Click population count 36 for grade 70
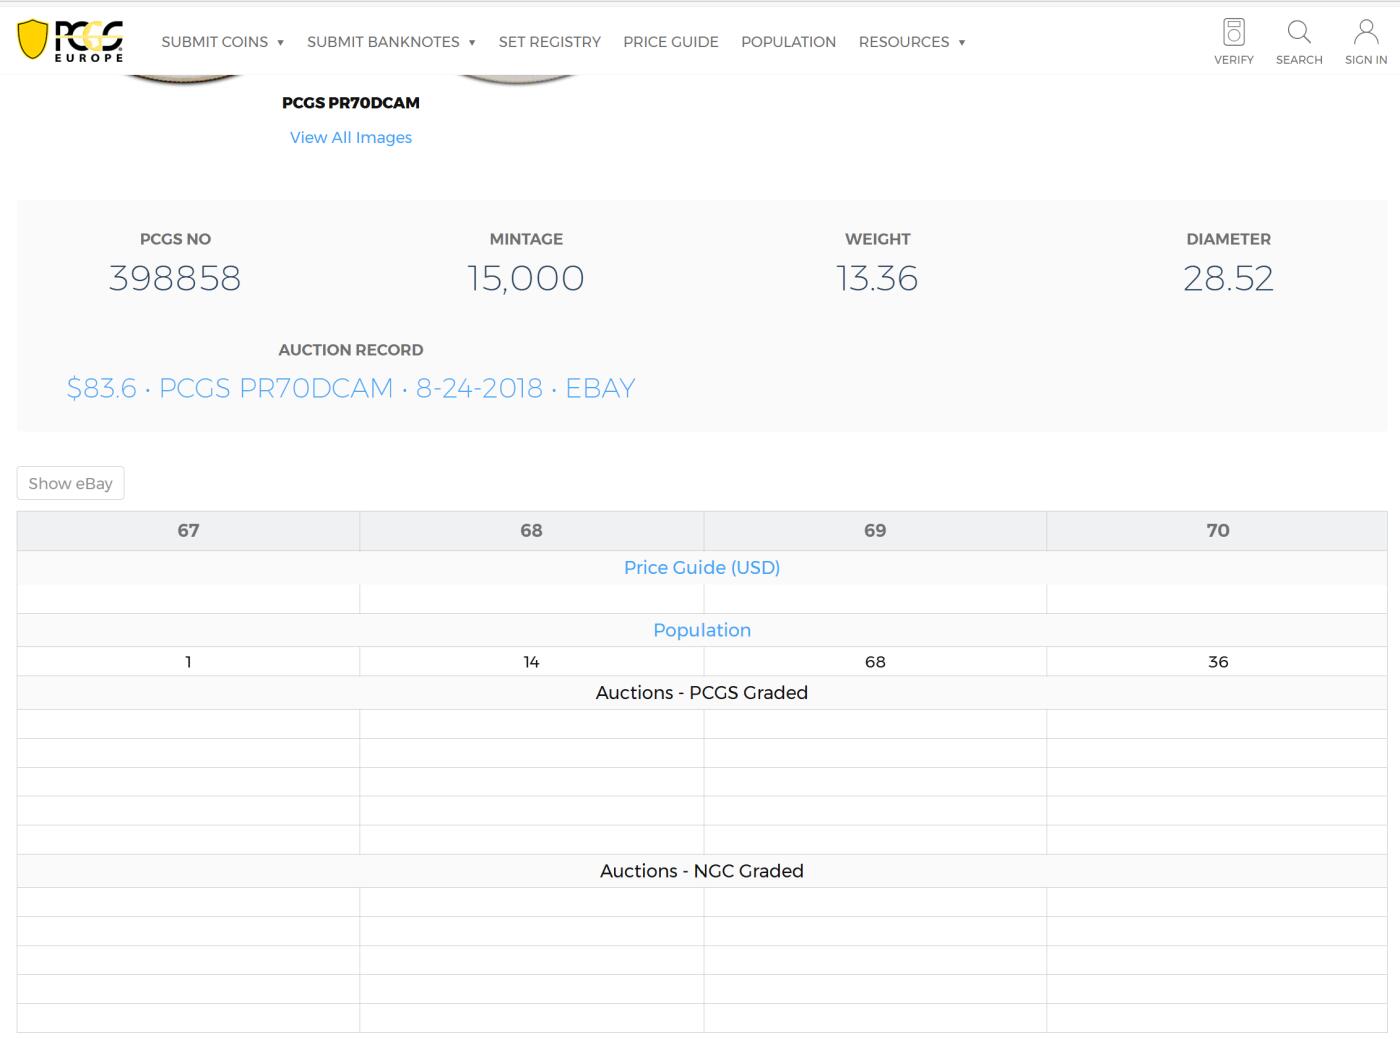Image resolution: width=1400 pixels, height=1039 pixels. (1217, 662)
